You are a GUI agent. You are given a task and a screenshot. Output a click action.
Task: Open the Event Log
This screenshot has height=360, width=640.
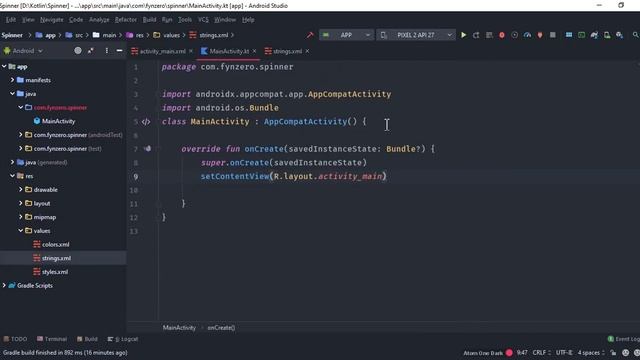(x=624, y=339)
